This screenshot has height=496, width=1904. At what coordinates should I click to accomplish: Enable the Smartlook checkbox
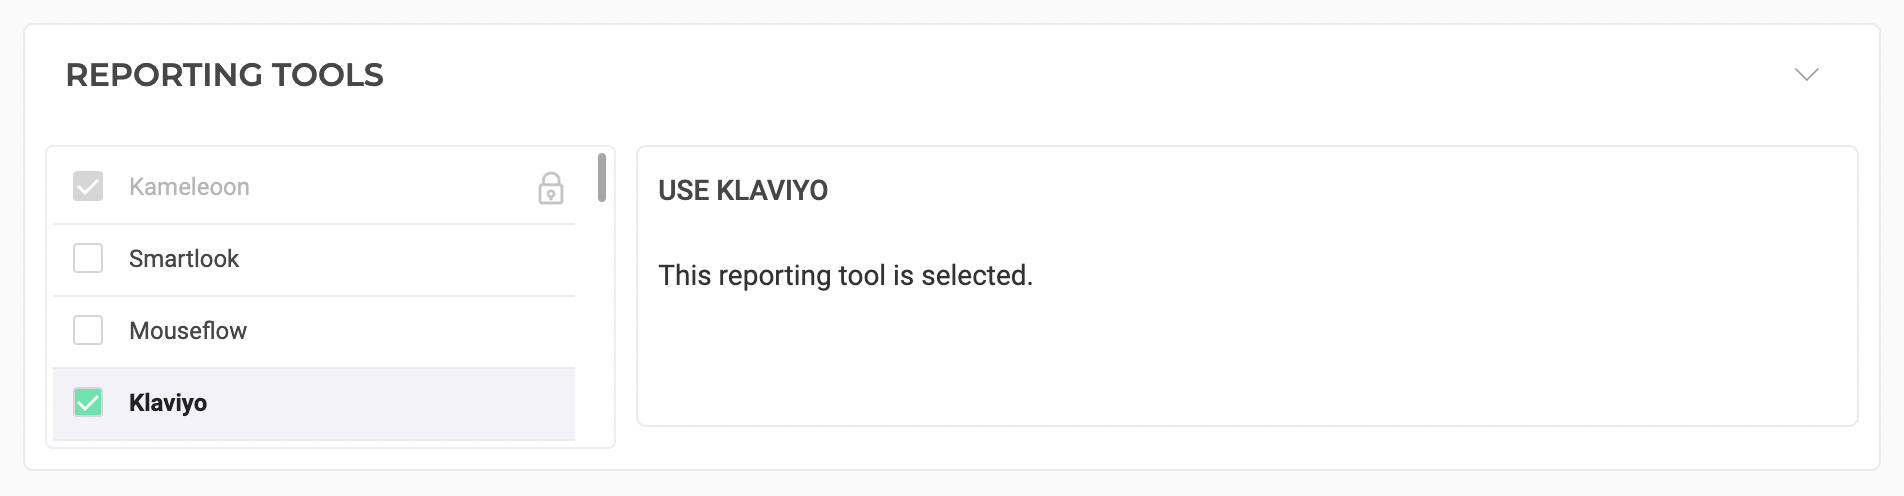tap(88, 259)
